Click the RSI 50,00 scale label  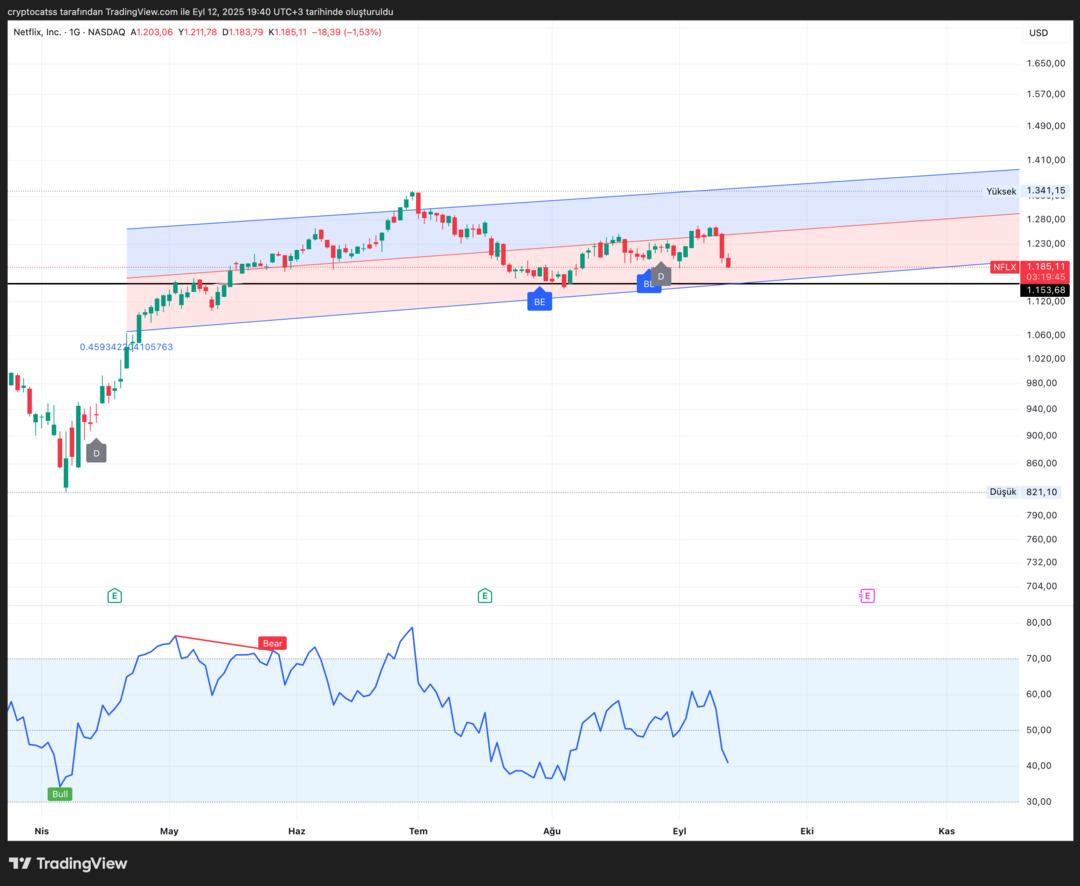[1039, 730]
